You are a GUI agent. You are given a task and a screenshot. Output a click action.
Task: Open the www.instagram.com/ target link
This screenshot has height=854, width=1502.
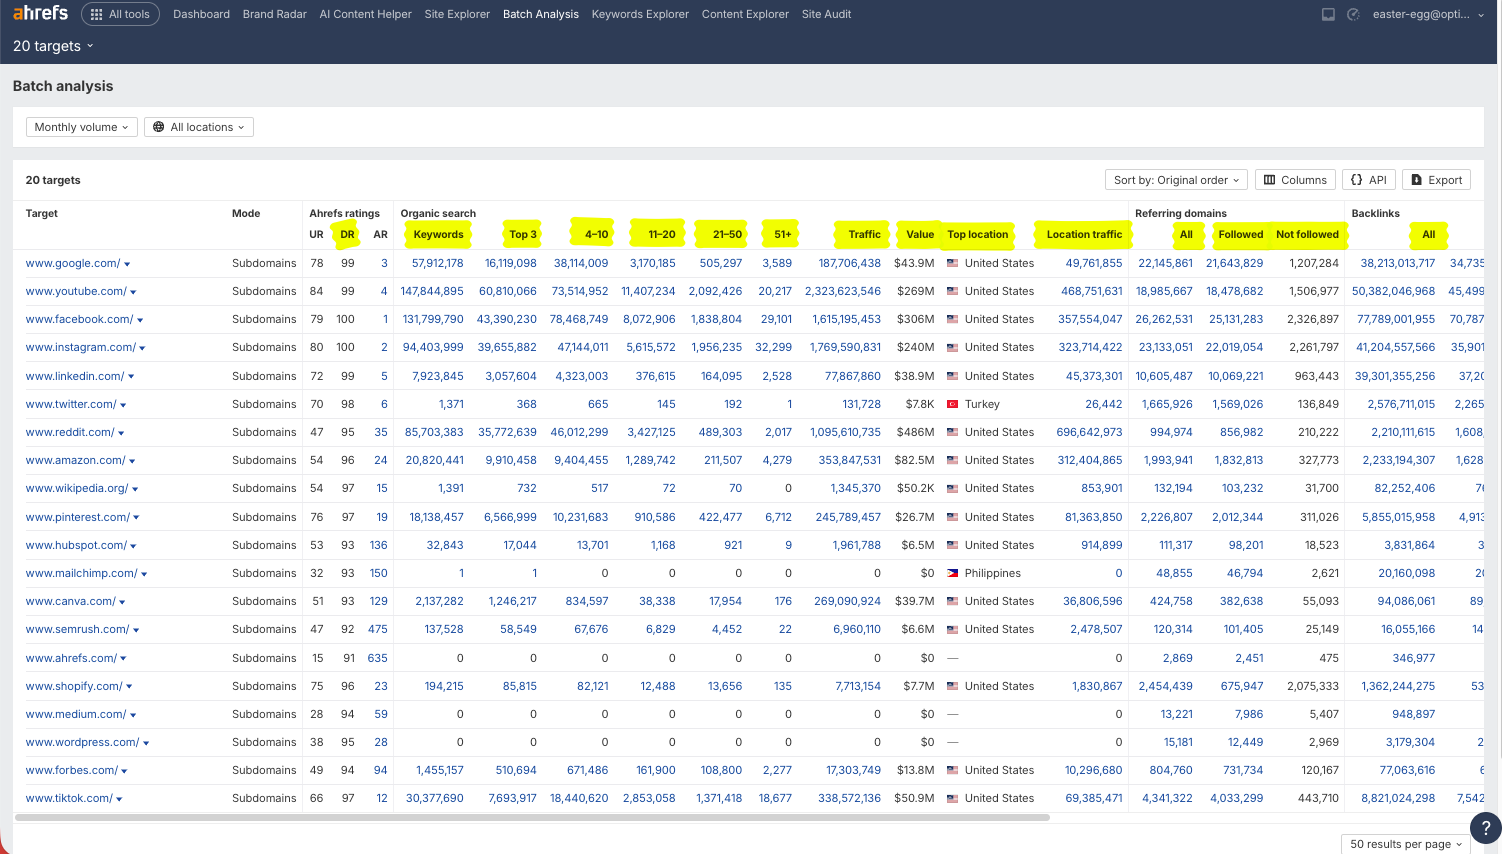[x=81, y=347]
